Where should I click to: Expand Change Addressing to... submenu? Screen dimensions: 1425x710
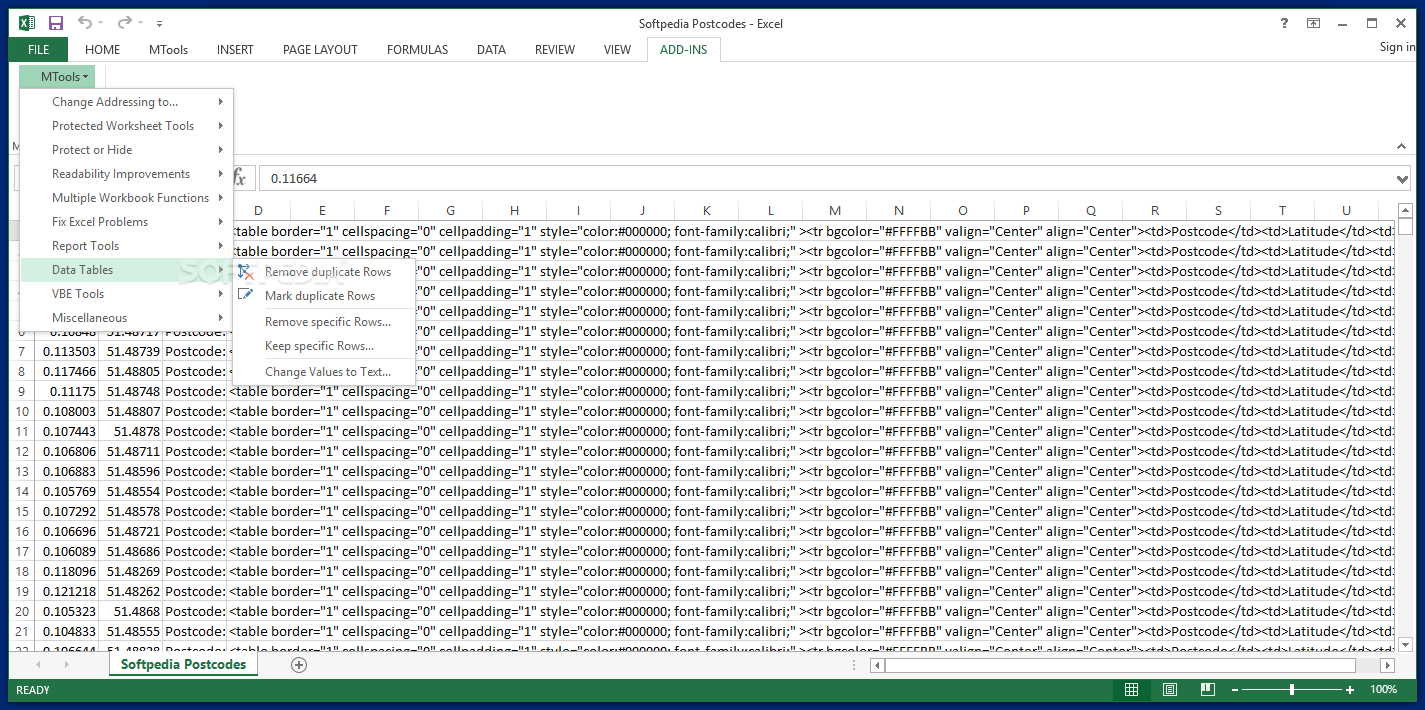pos(127,102)
